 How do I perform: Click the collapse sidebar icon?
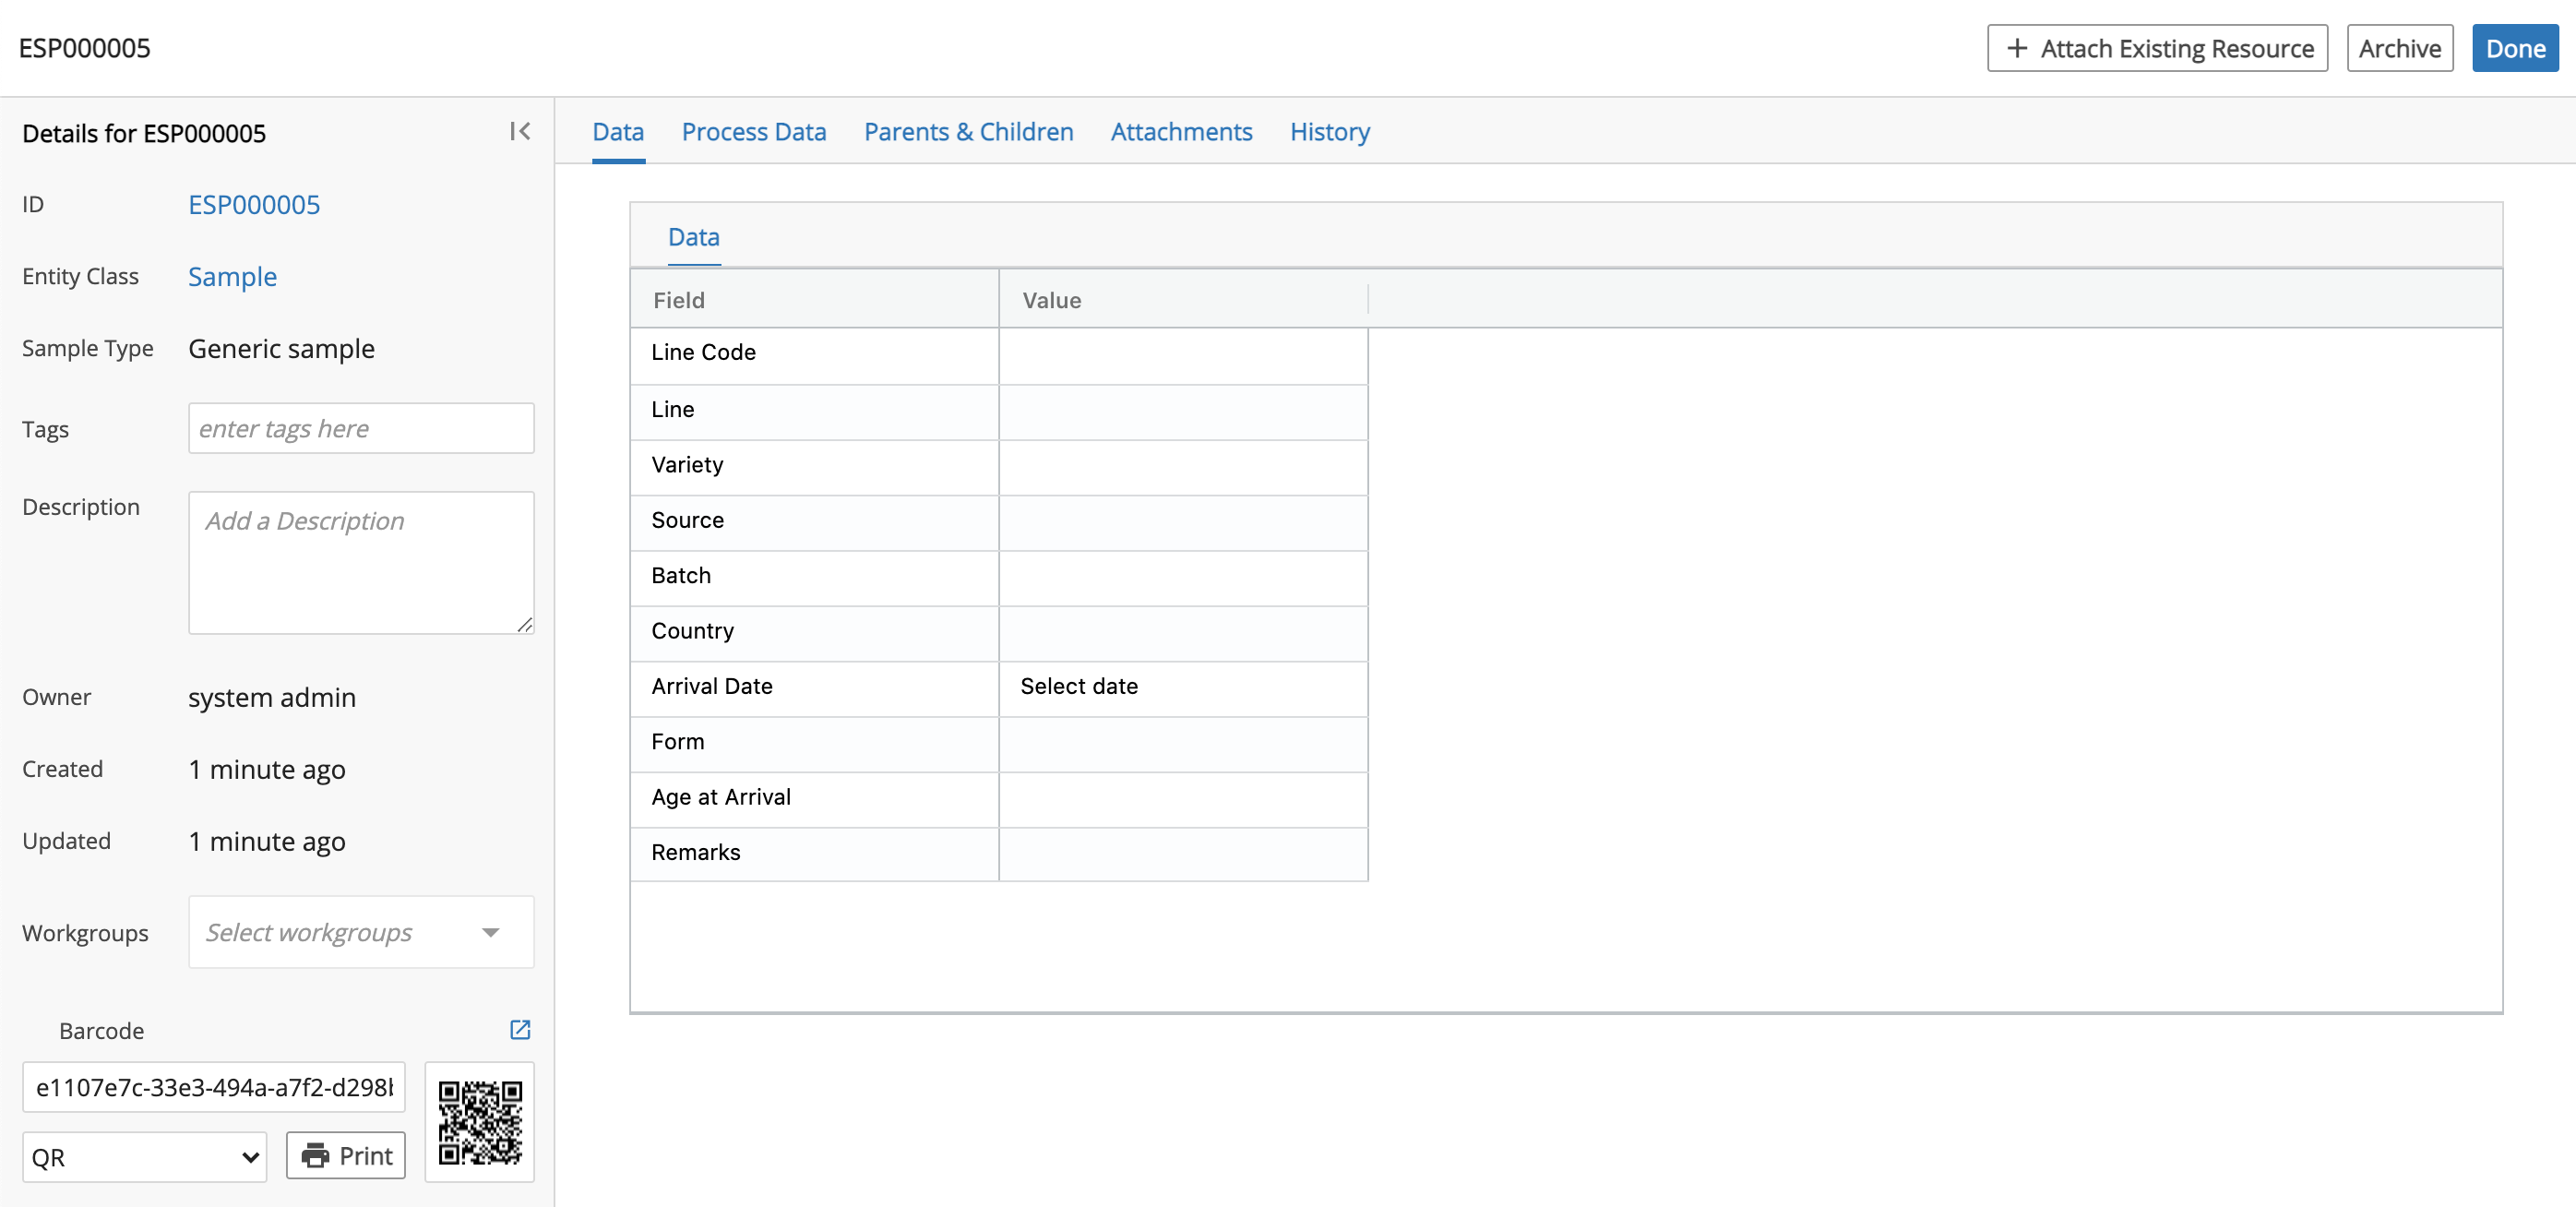click(520, 131)
